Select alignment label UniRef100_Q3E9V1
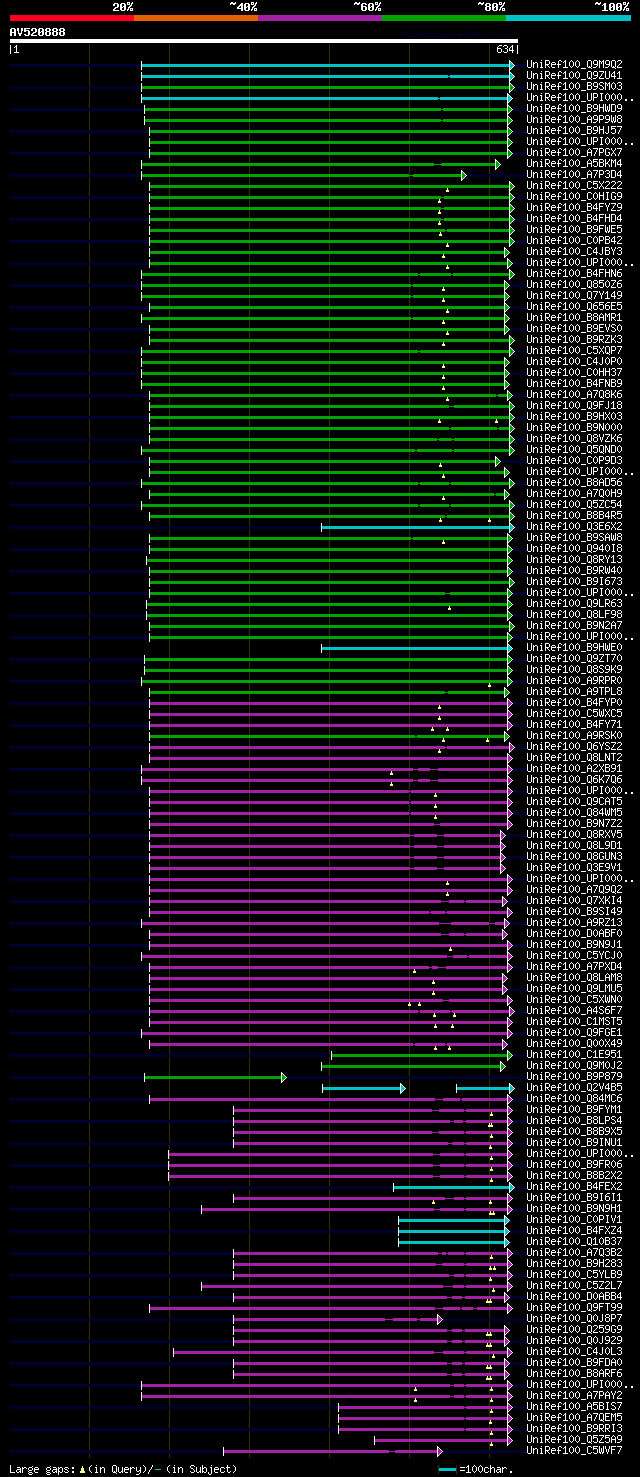 click(x=574, y=868)
